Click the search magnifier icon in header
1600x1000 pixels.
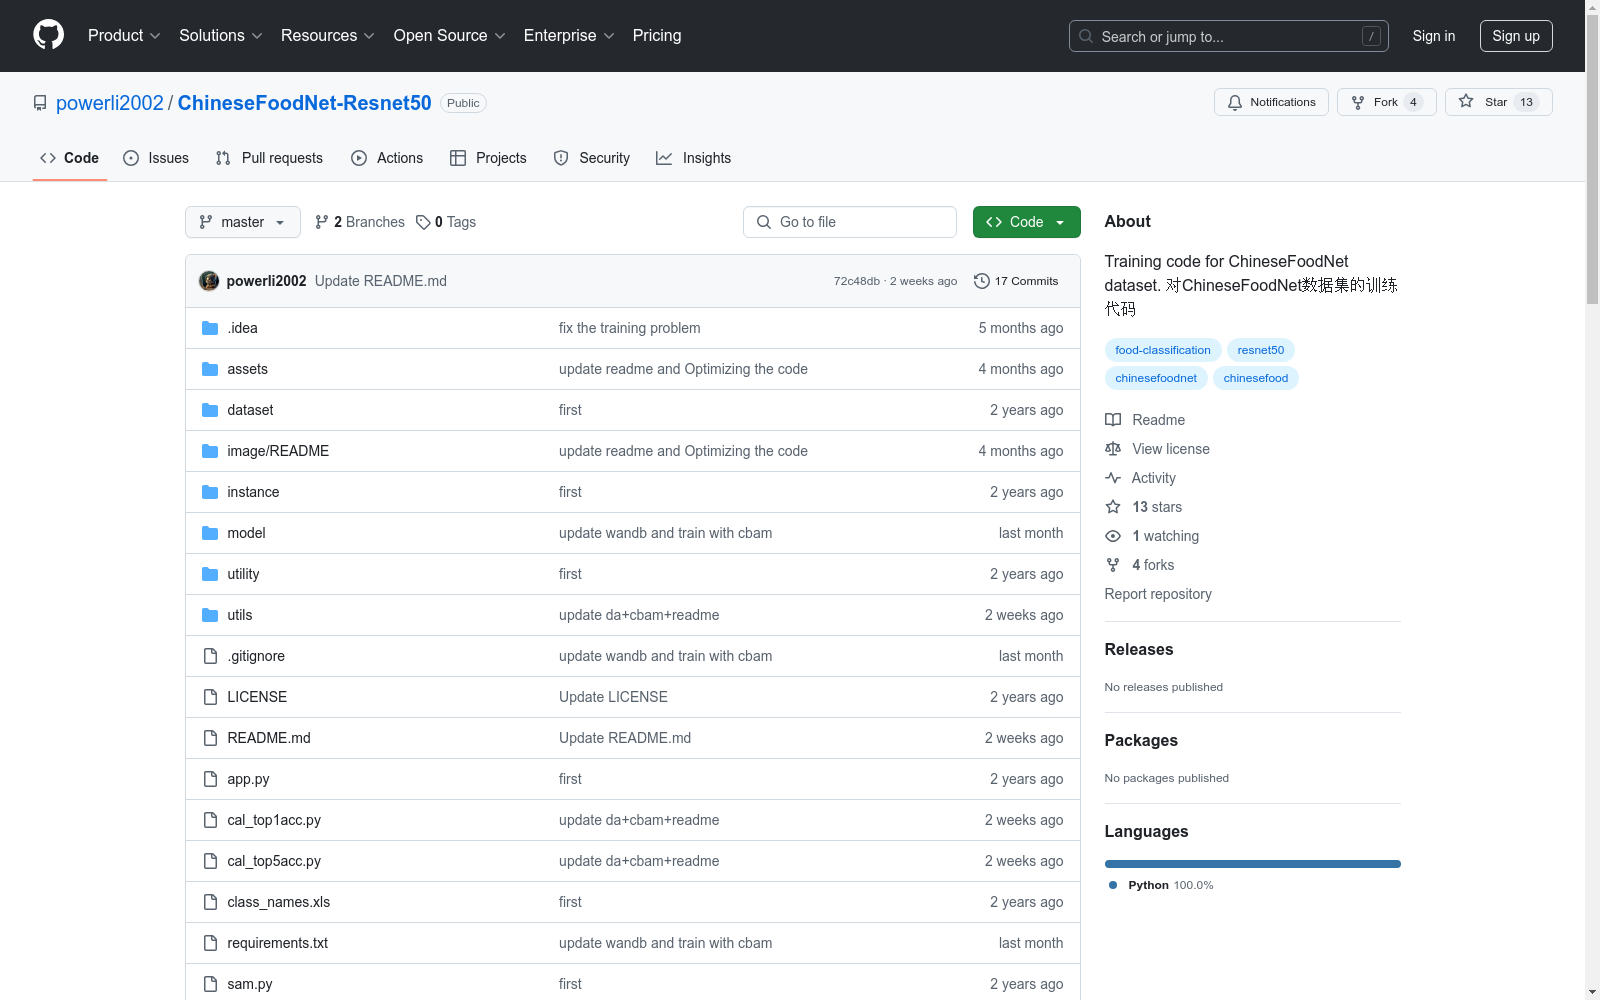[x=1086, y=36]
